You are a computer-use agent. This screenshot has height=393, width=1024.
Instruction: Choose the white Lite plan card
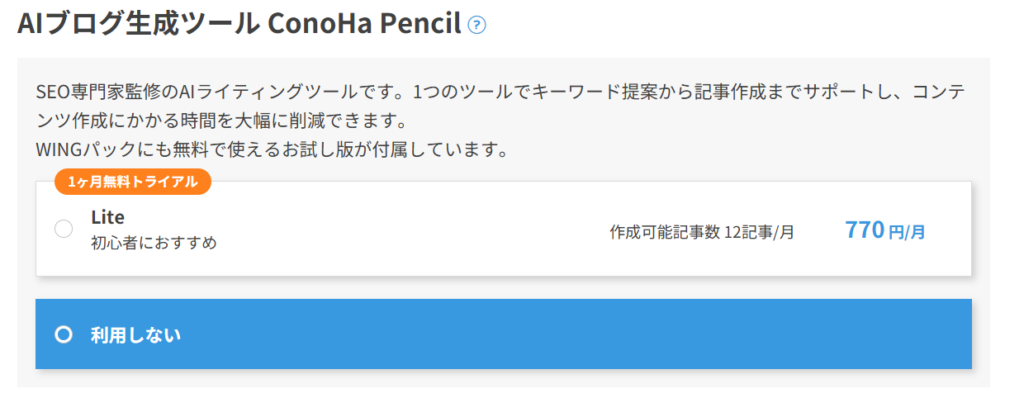pyautogui.click(x=504, y=228)
